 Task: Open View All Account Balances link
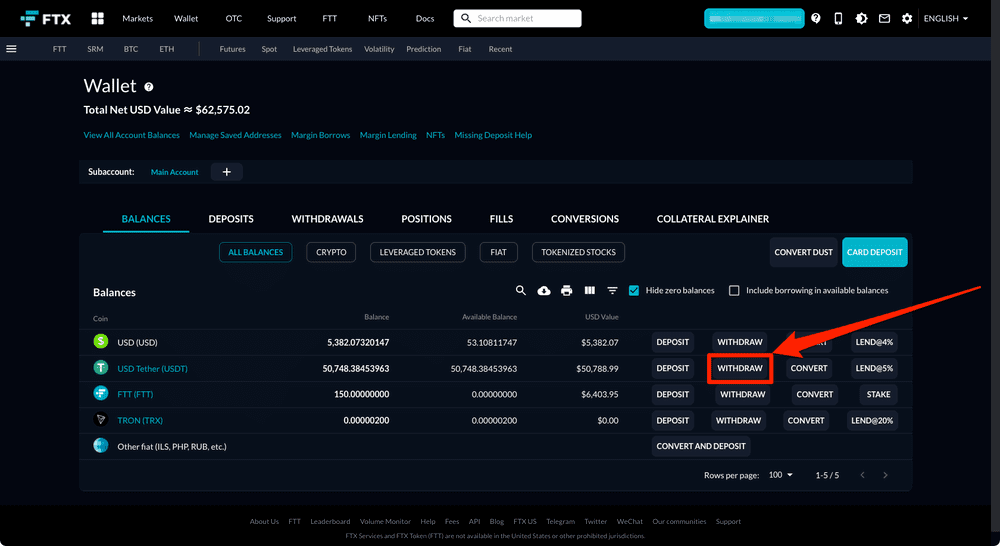[131, 135]
